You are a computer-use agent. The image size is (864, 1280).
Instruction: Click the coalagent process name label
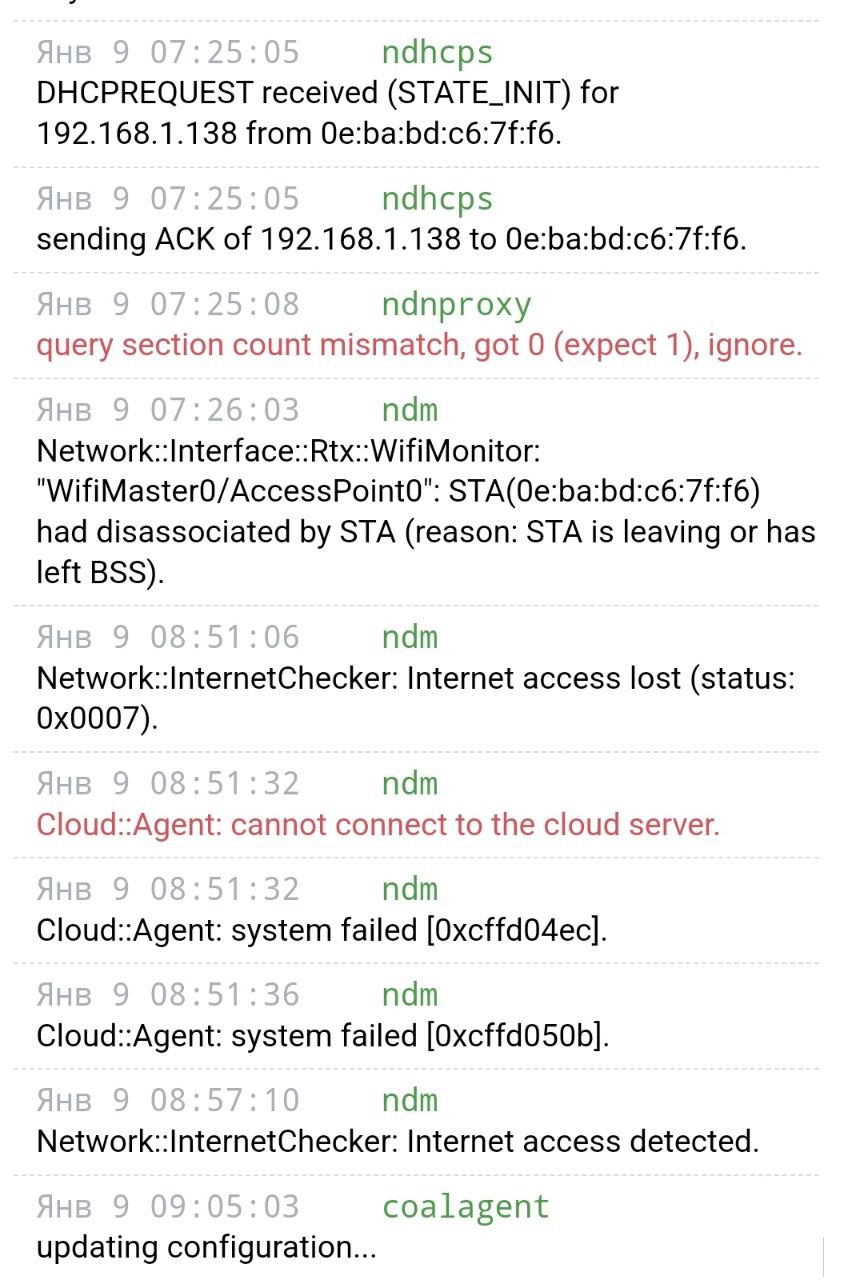click(465, 1206)
